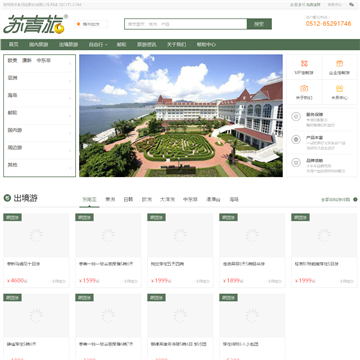Screen dimensions: 360x360
Task: Click the resort hotel banner image
Action: click(x=181, y=116)
